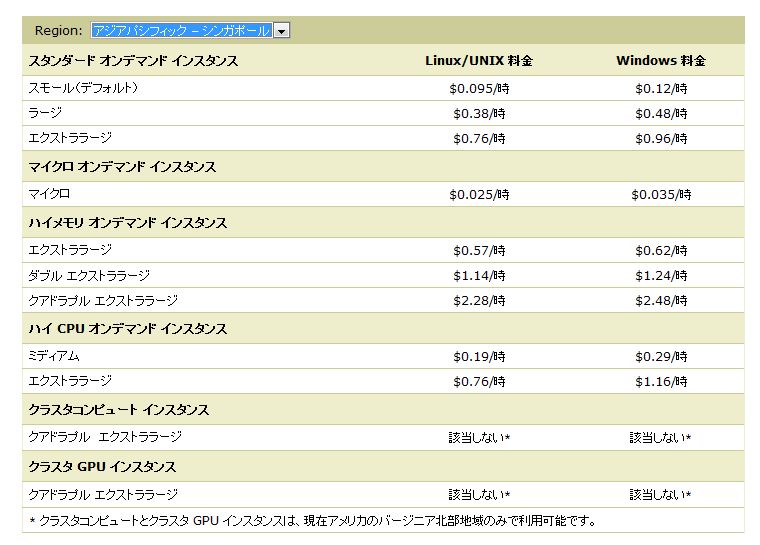Viewport: 760px width, 545px height.
Task: Click the footnote about バージニア北部地域 availability
Action: click(313, 521)
